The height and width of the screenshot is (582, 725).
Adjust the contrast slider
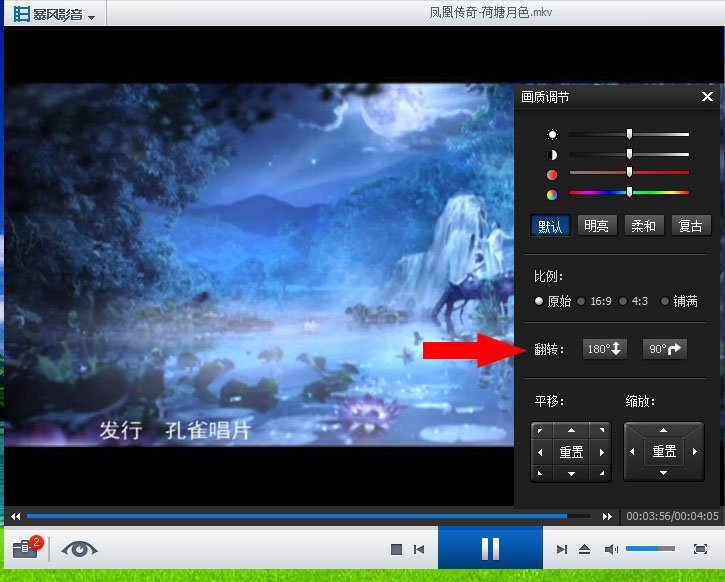[629, 154]
